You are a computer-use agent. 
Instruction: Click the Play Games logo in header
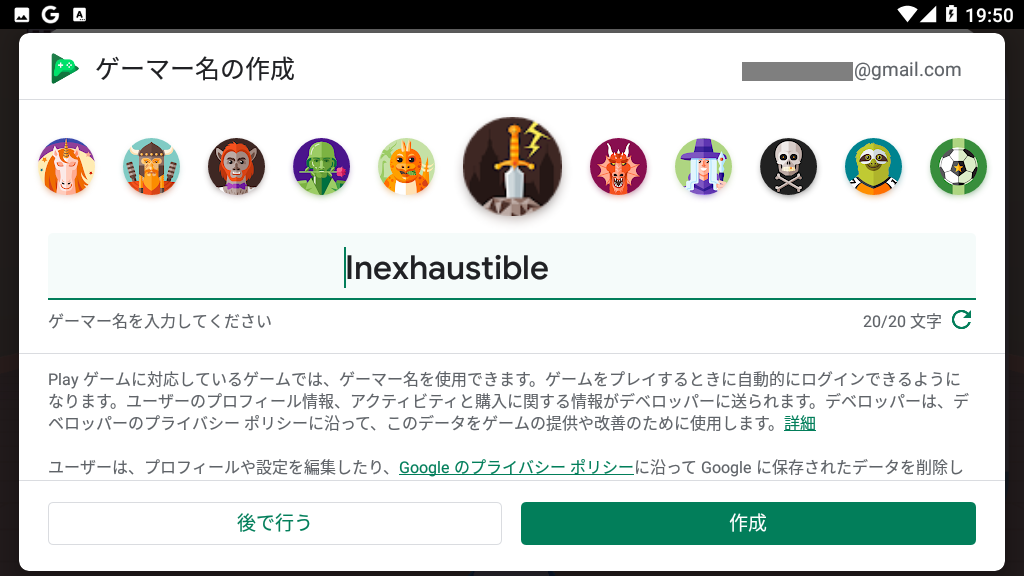click(65, 69)
